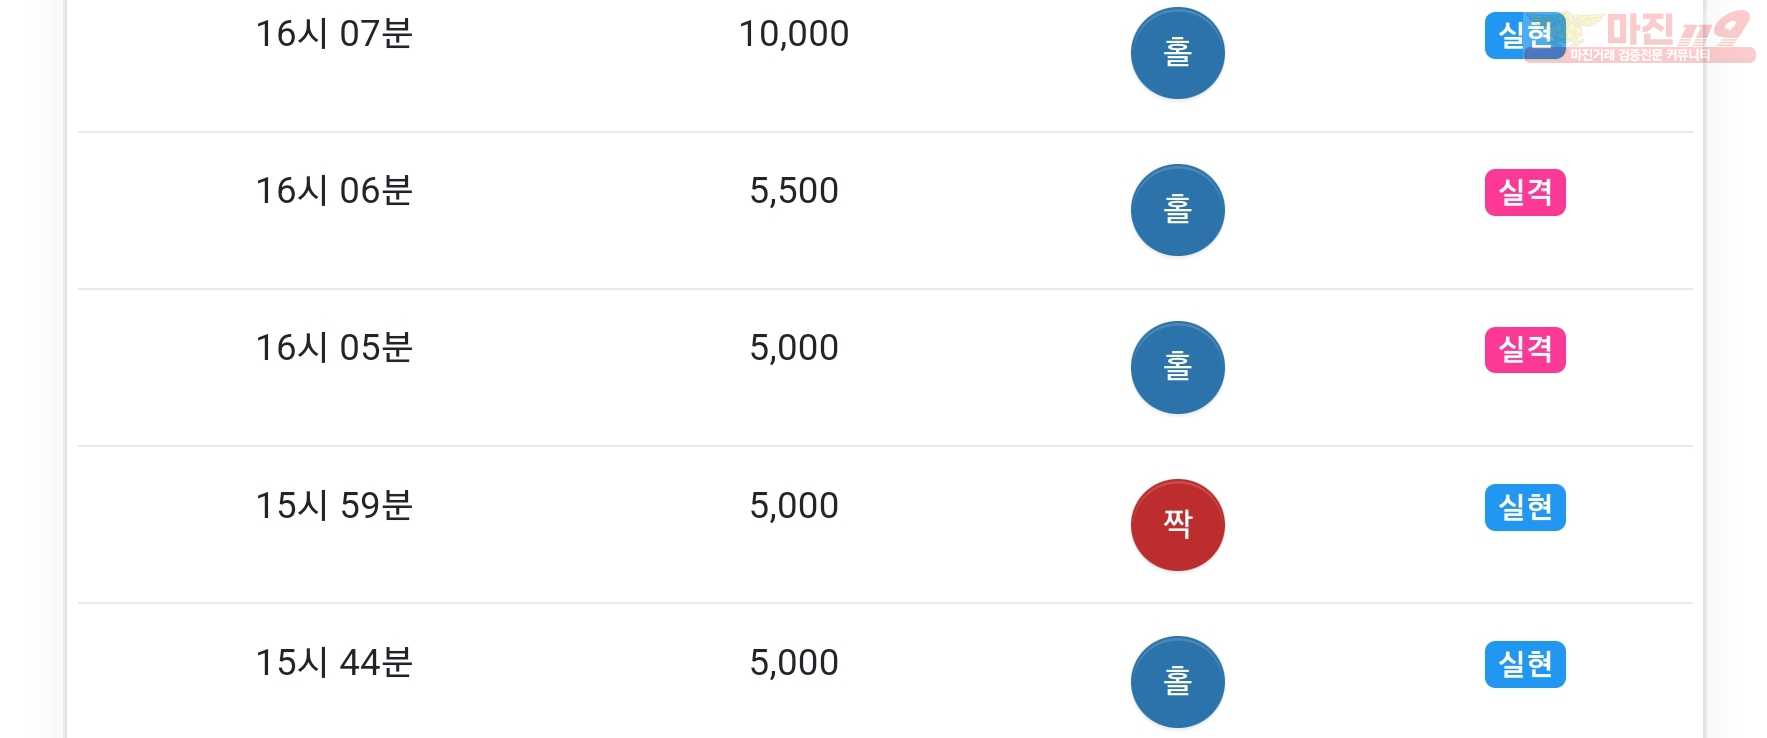Click the pink 실격 badge in 16시 05분 row

coord(1525,349)
